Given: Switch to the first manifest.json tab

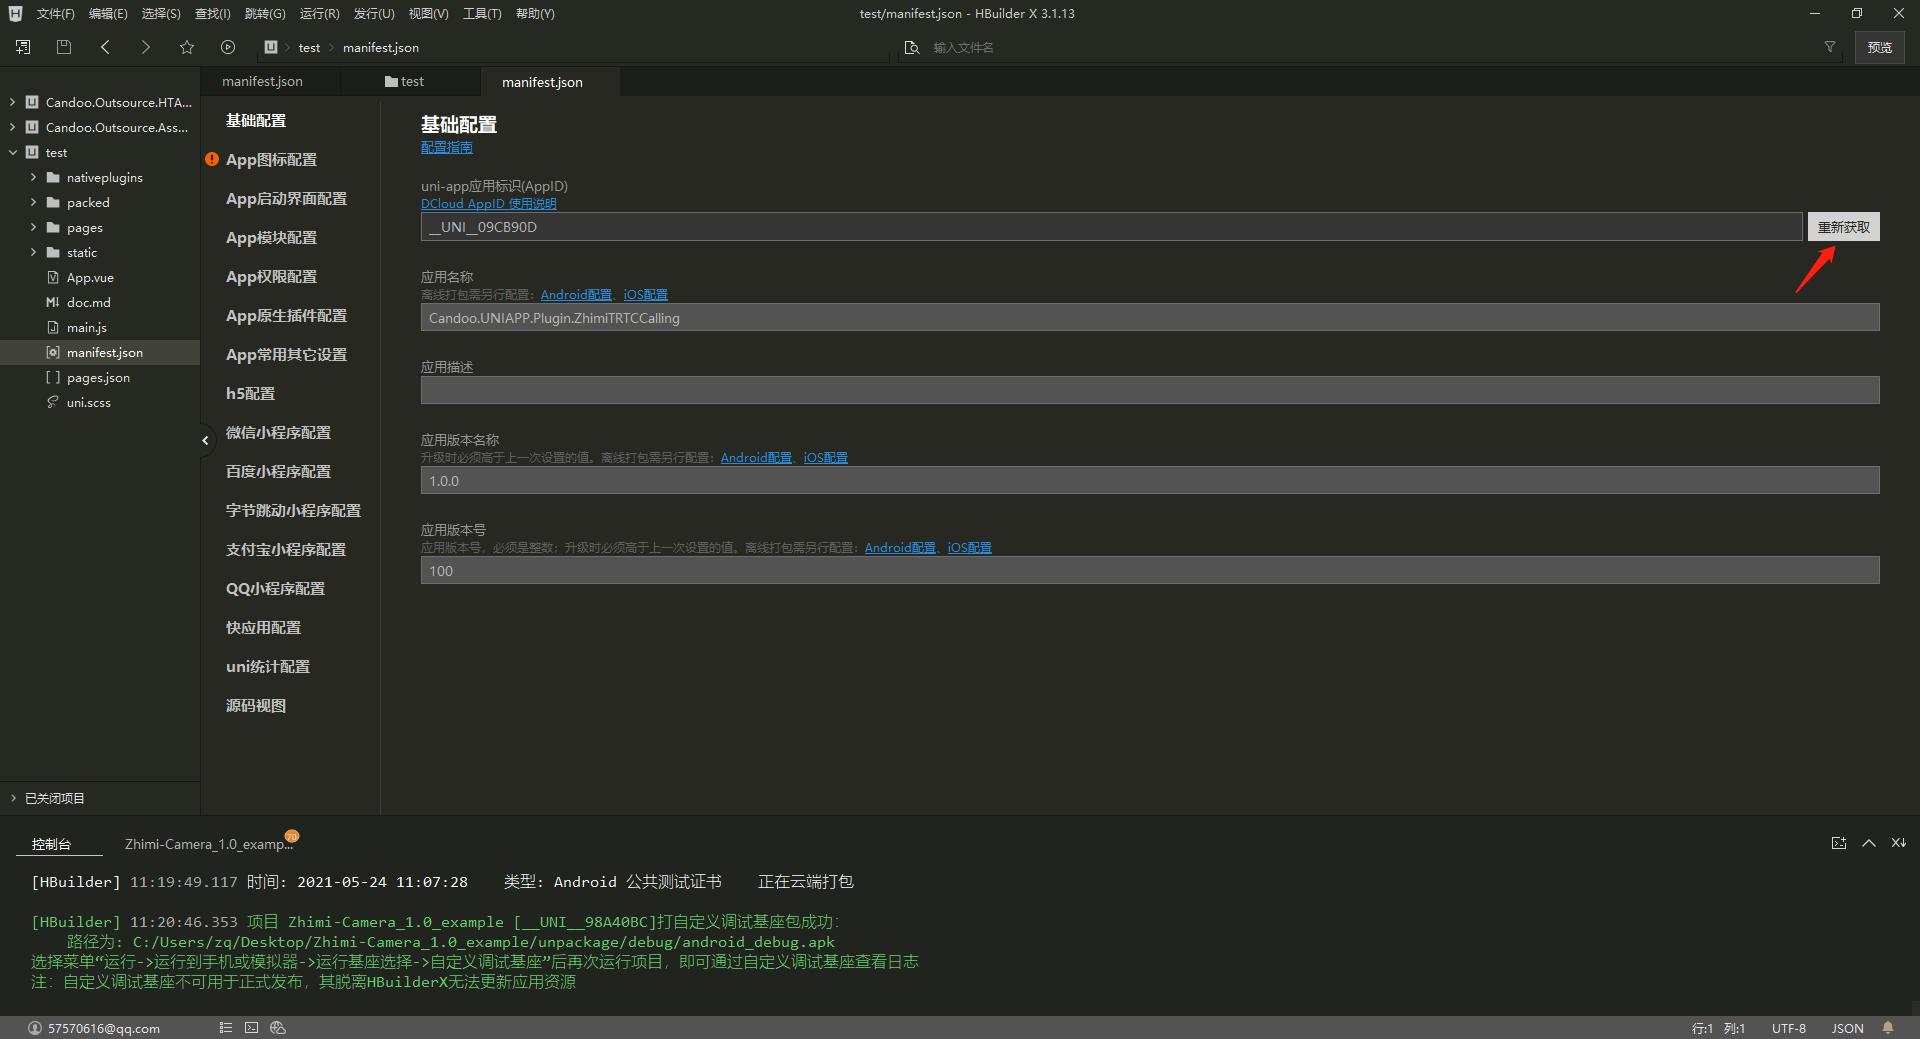Looking at the screenshot, I should click(x=262, y=81).
